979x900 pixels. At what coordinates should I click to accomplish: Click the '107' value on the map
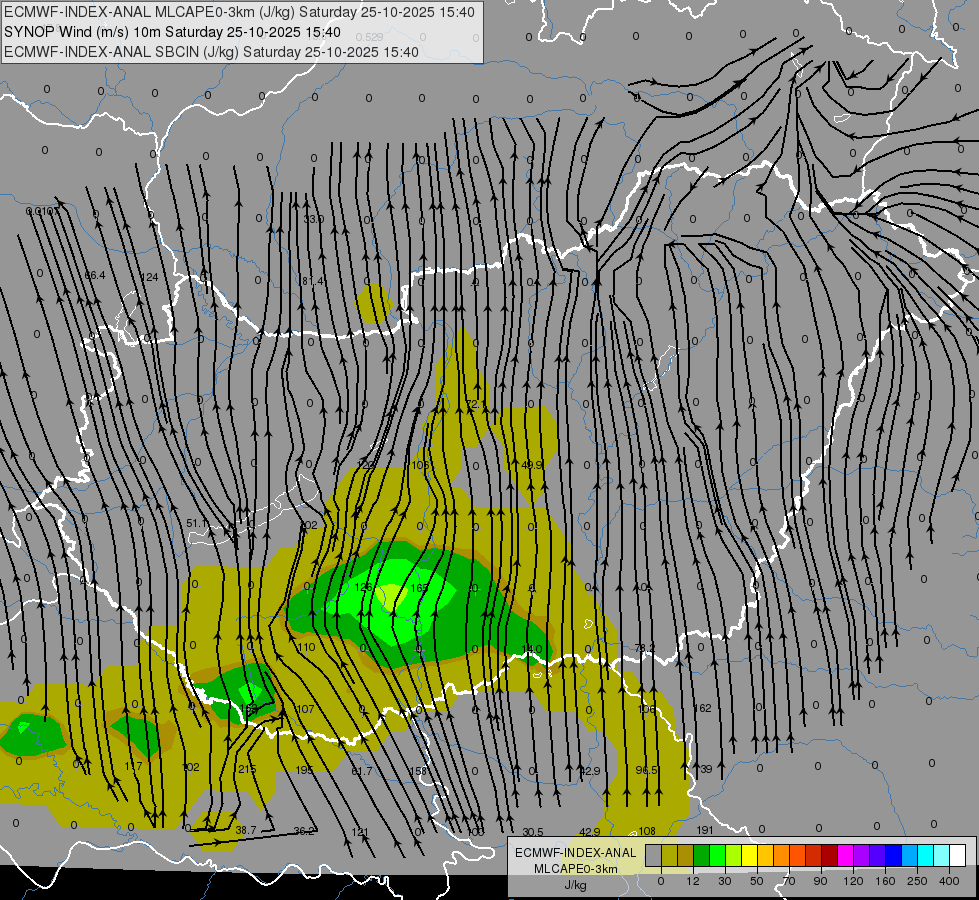[x=305, y=709]
